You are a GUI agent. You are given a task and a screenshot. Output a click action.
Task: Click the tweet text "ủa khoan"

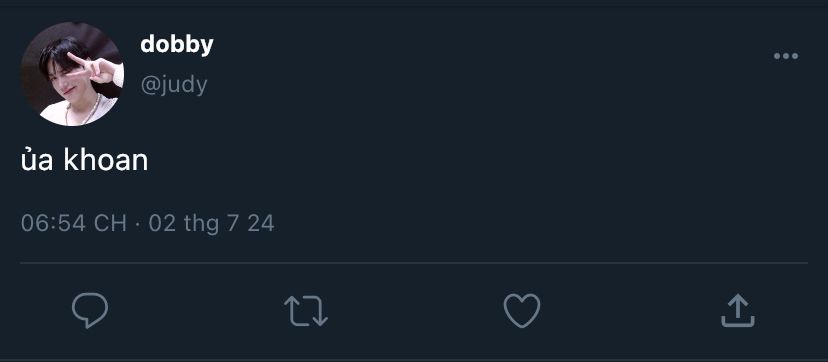pos(84,160)
